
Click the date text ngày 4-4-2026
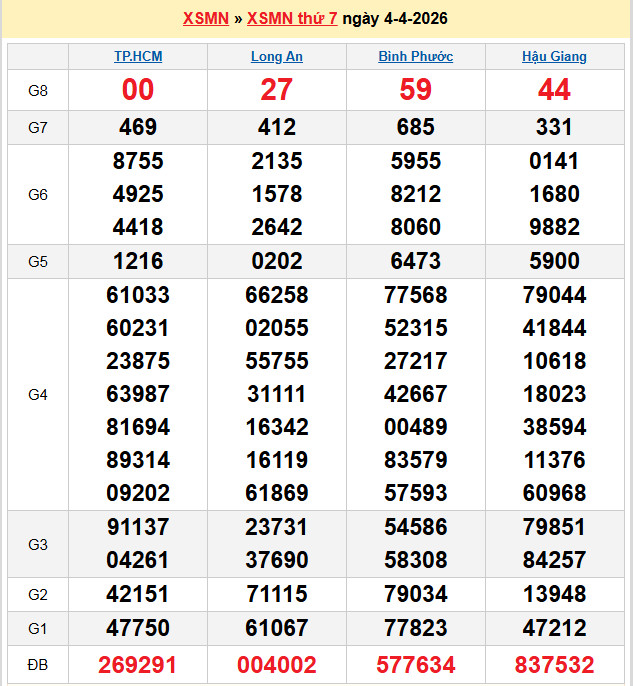pyautogui.click(x=395, y=19)
